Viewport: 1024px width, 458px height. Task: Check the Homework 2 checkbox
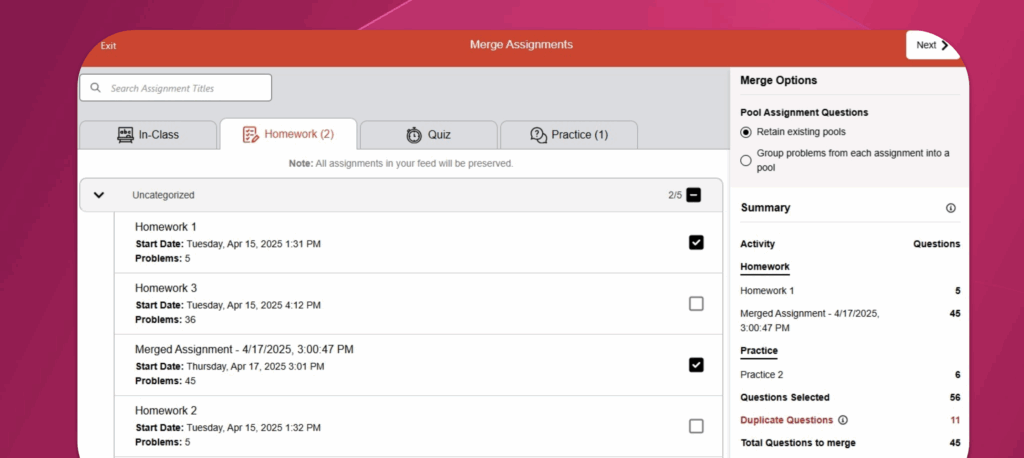click(x=696, y=426)
